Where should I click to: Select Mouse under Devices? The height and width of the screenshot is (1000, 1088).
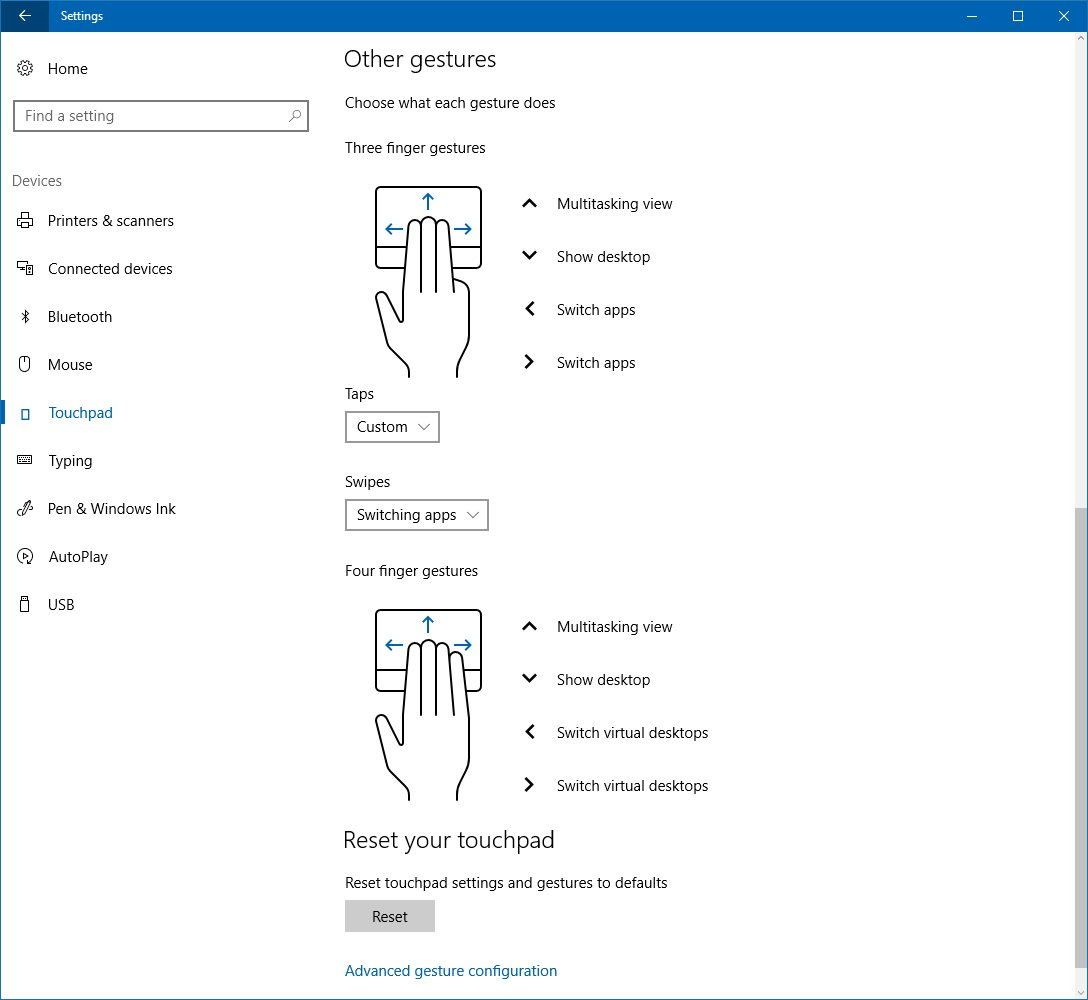click(71, 364)
